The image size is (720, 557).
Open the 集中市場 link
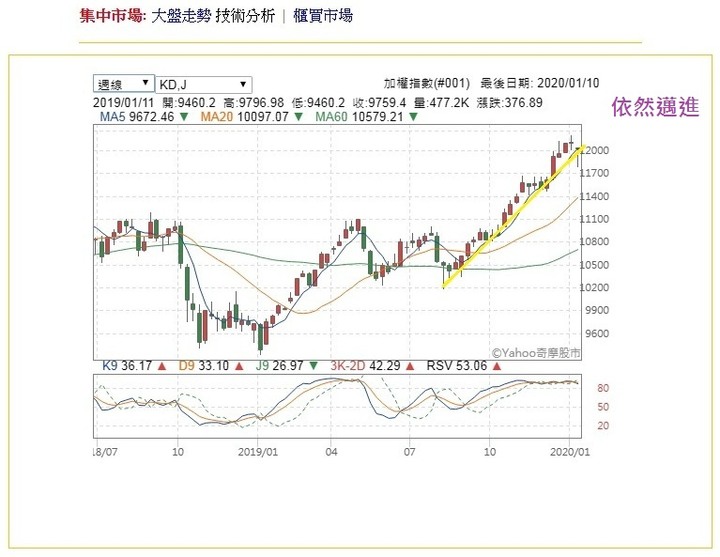(112, 16)
